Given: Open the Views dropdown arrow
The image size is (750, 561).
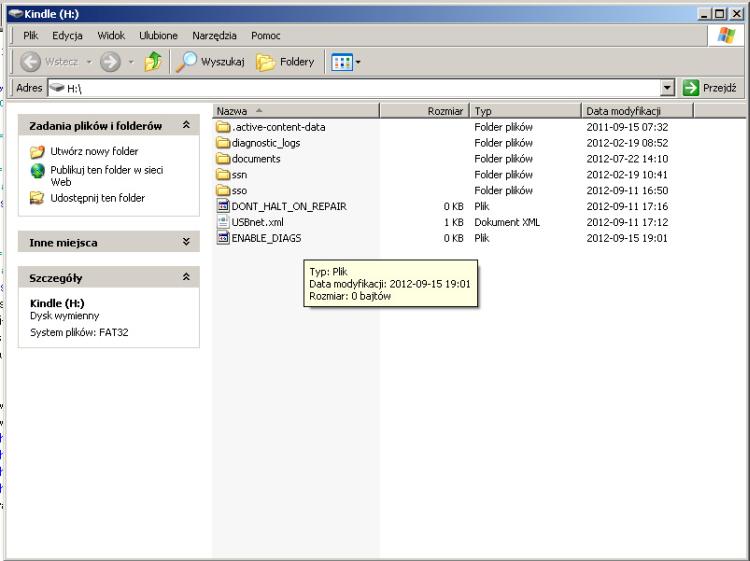Looking at the screenshot, I should point(358,62).
